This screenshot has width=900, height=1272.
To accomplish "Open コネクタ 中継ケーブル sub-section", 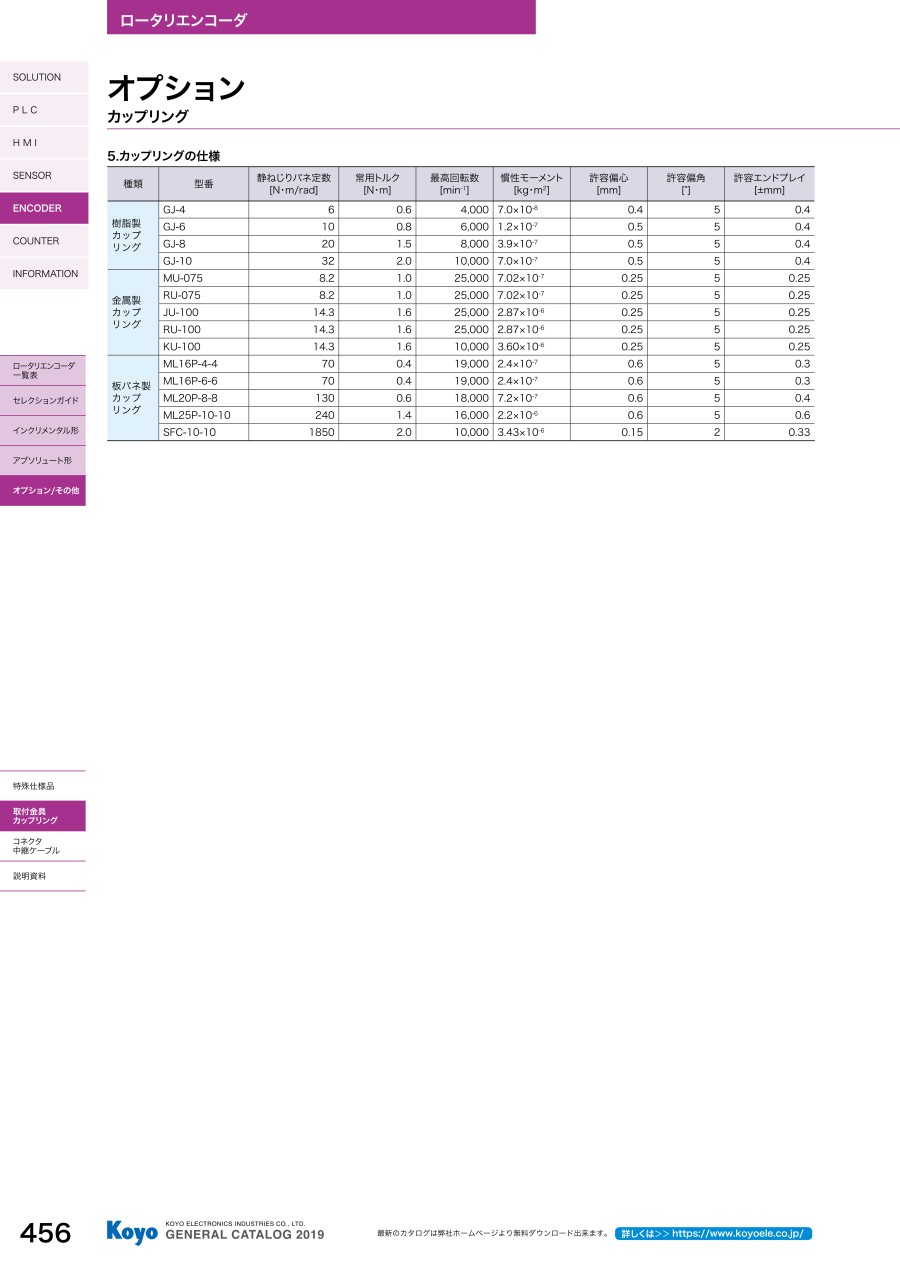I will (43, 846).
